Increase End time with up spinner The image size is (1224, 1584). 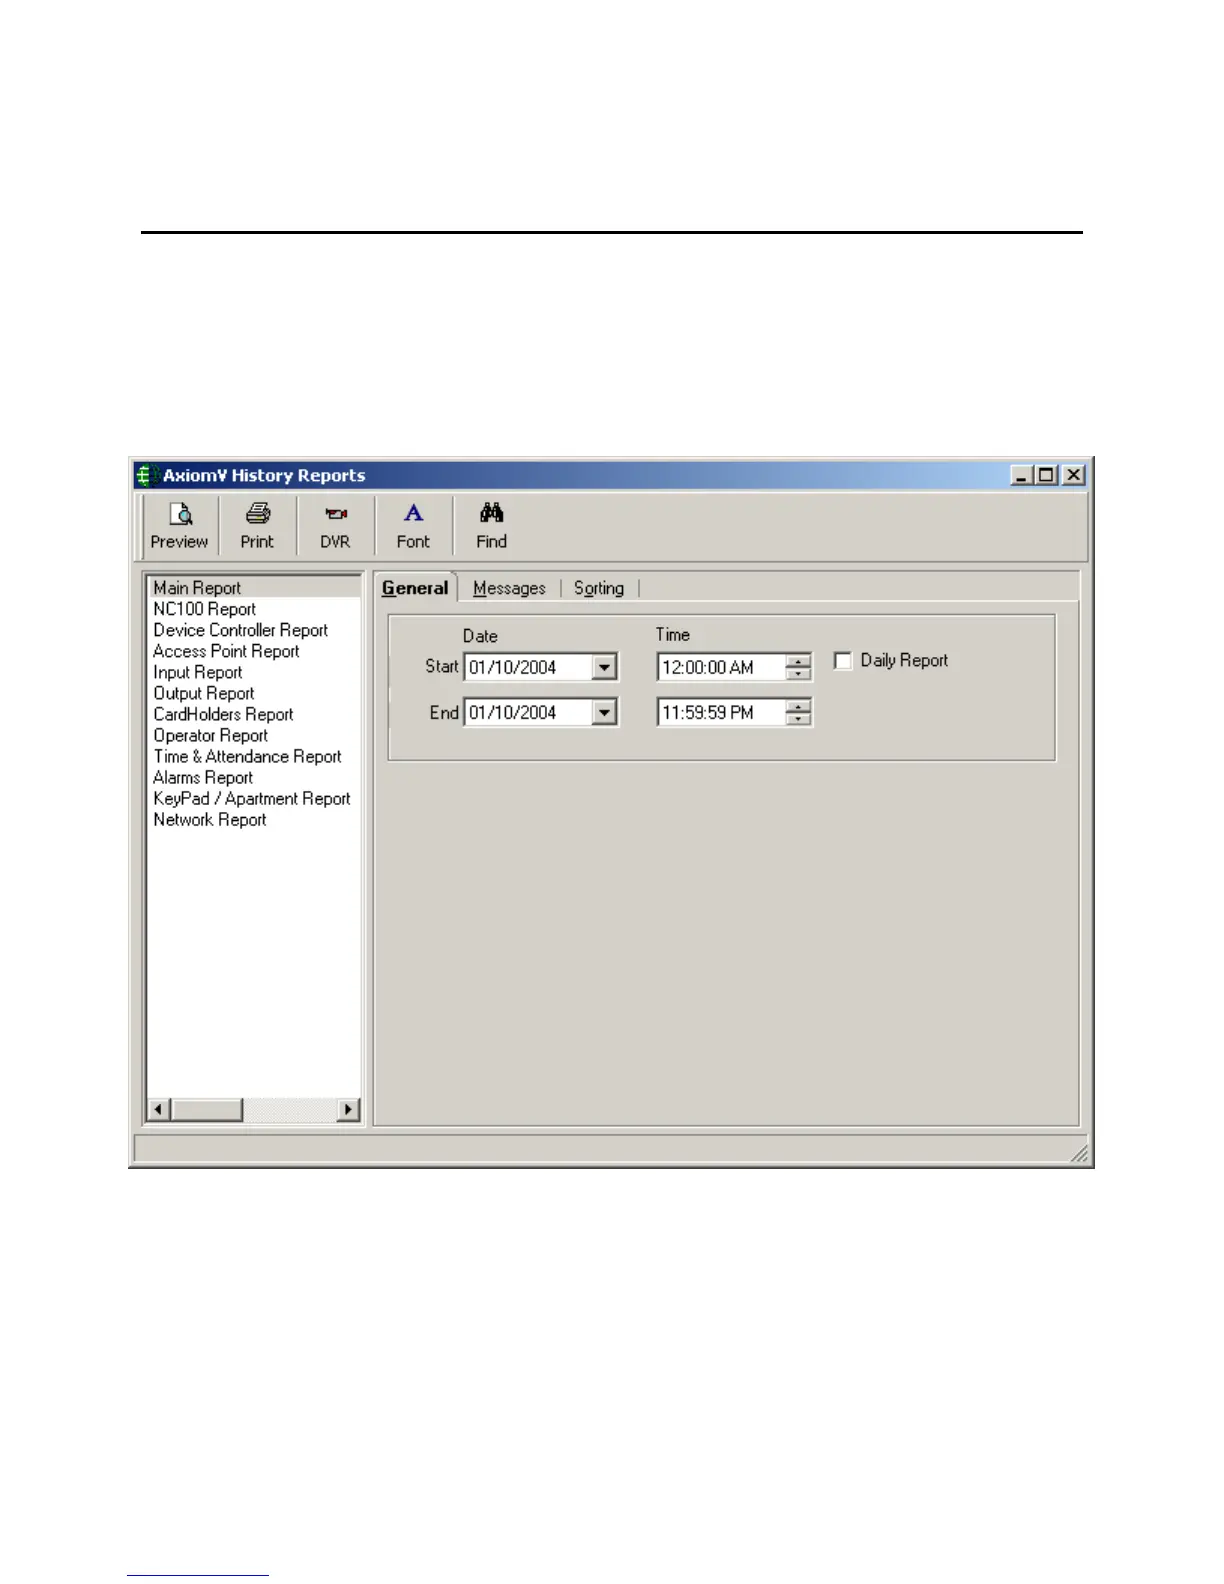[x=798, y=707]
